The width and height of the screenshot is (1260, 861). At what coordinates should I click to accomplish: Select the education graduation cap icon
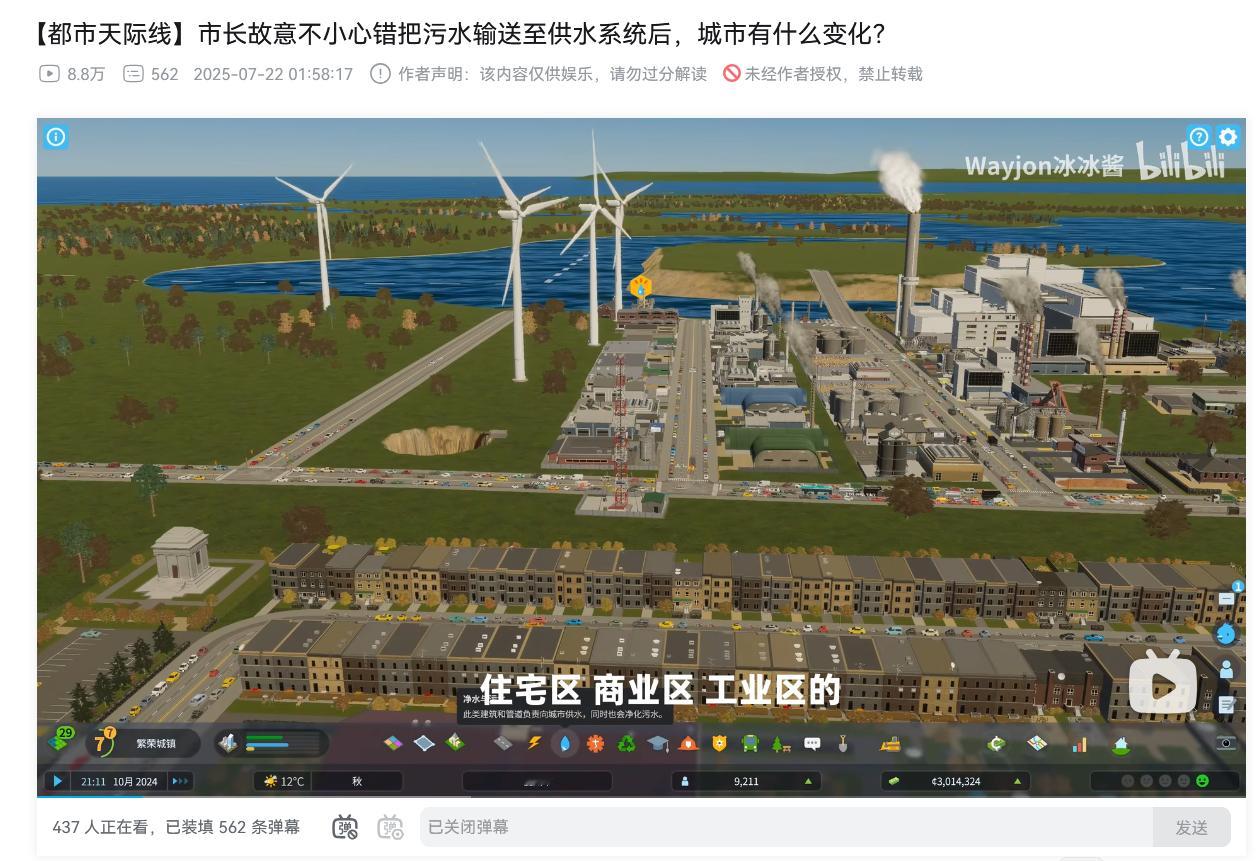657,743
